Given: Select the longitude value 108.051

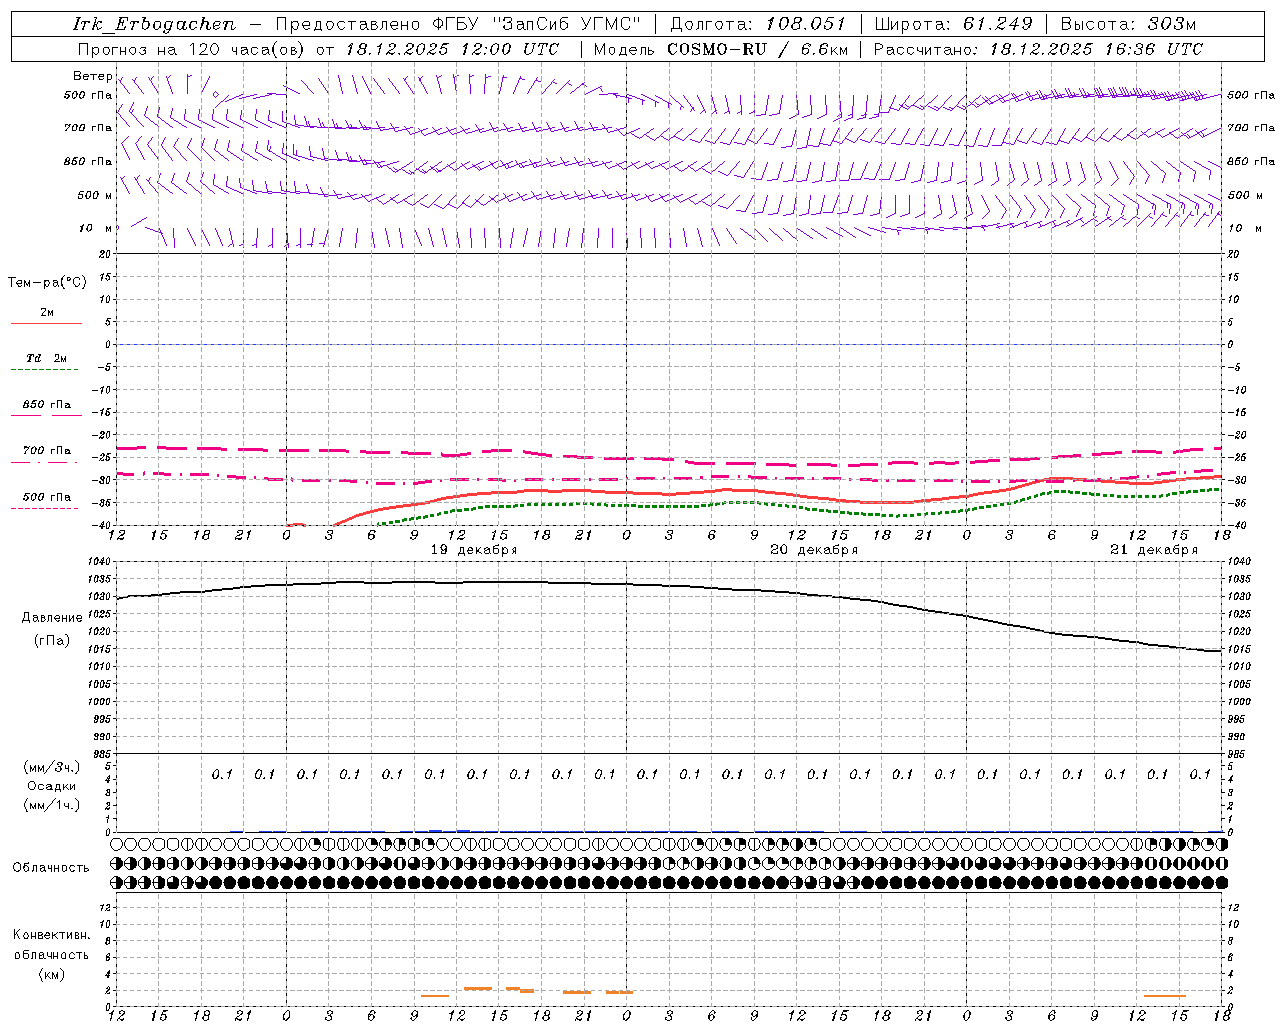Looking at the screenshot, I should (806, 24).
